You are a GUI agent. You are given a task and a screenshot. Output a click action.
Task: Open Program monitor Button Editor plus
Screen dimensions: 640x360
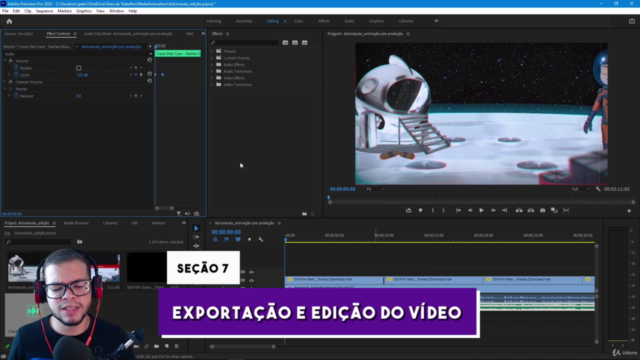pyautogui.click(x=629, y=211)
